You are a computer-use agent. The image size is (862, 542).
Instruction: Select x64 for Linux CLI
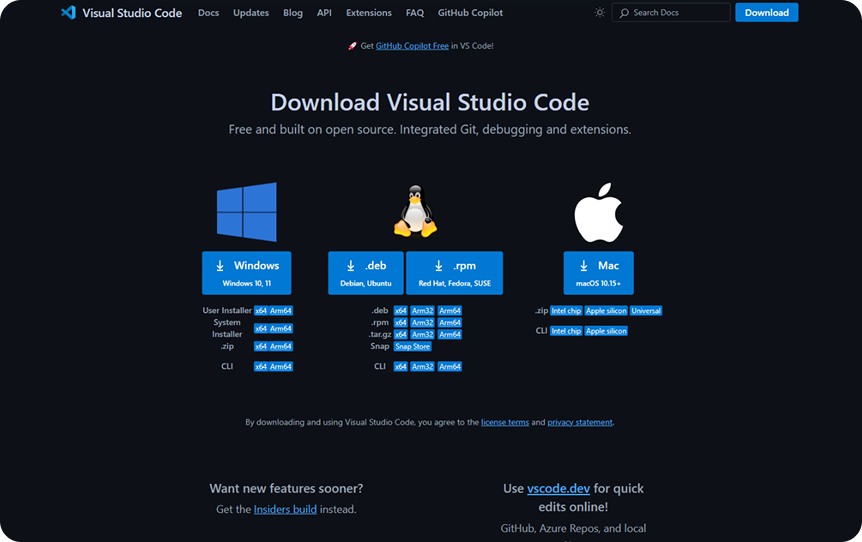click(x=401, y=367)
